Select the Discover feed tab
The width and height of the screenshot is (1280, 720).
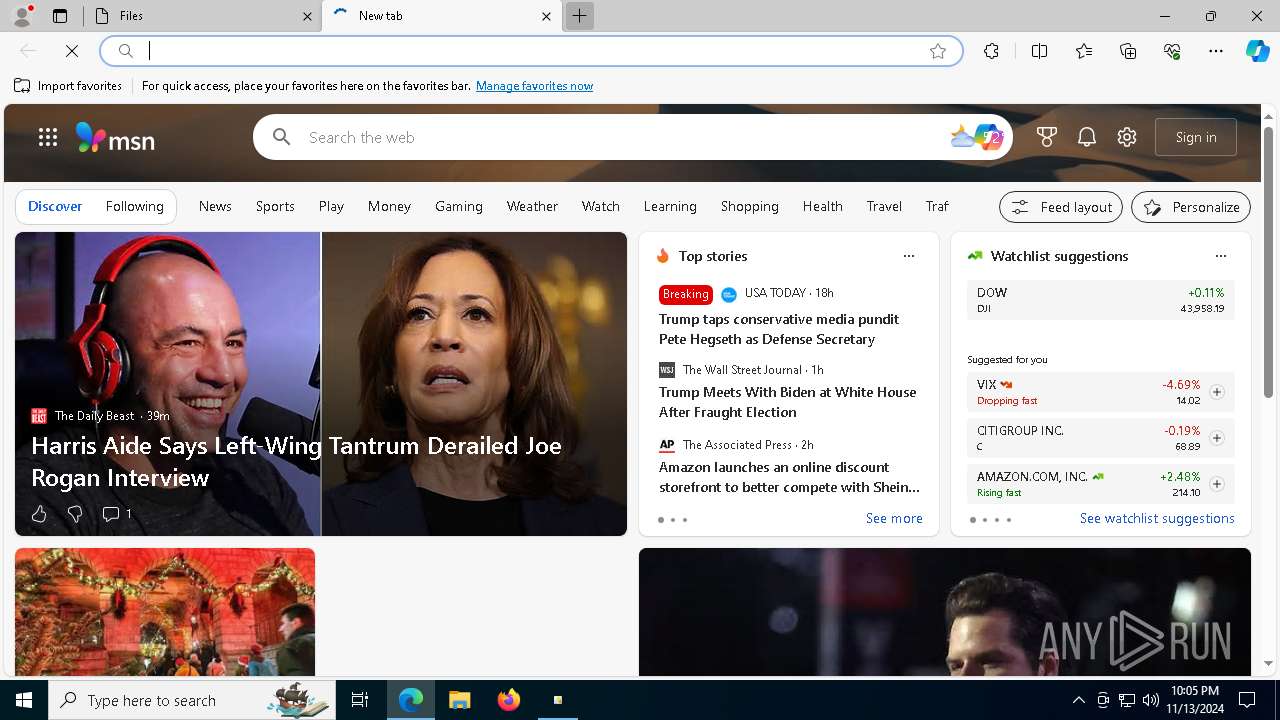coord(55,206)
